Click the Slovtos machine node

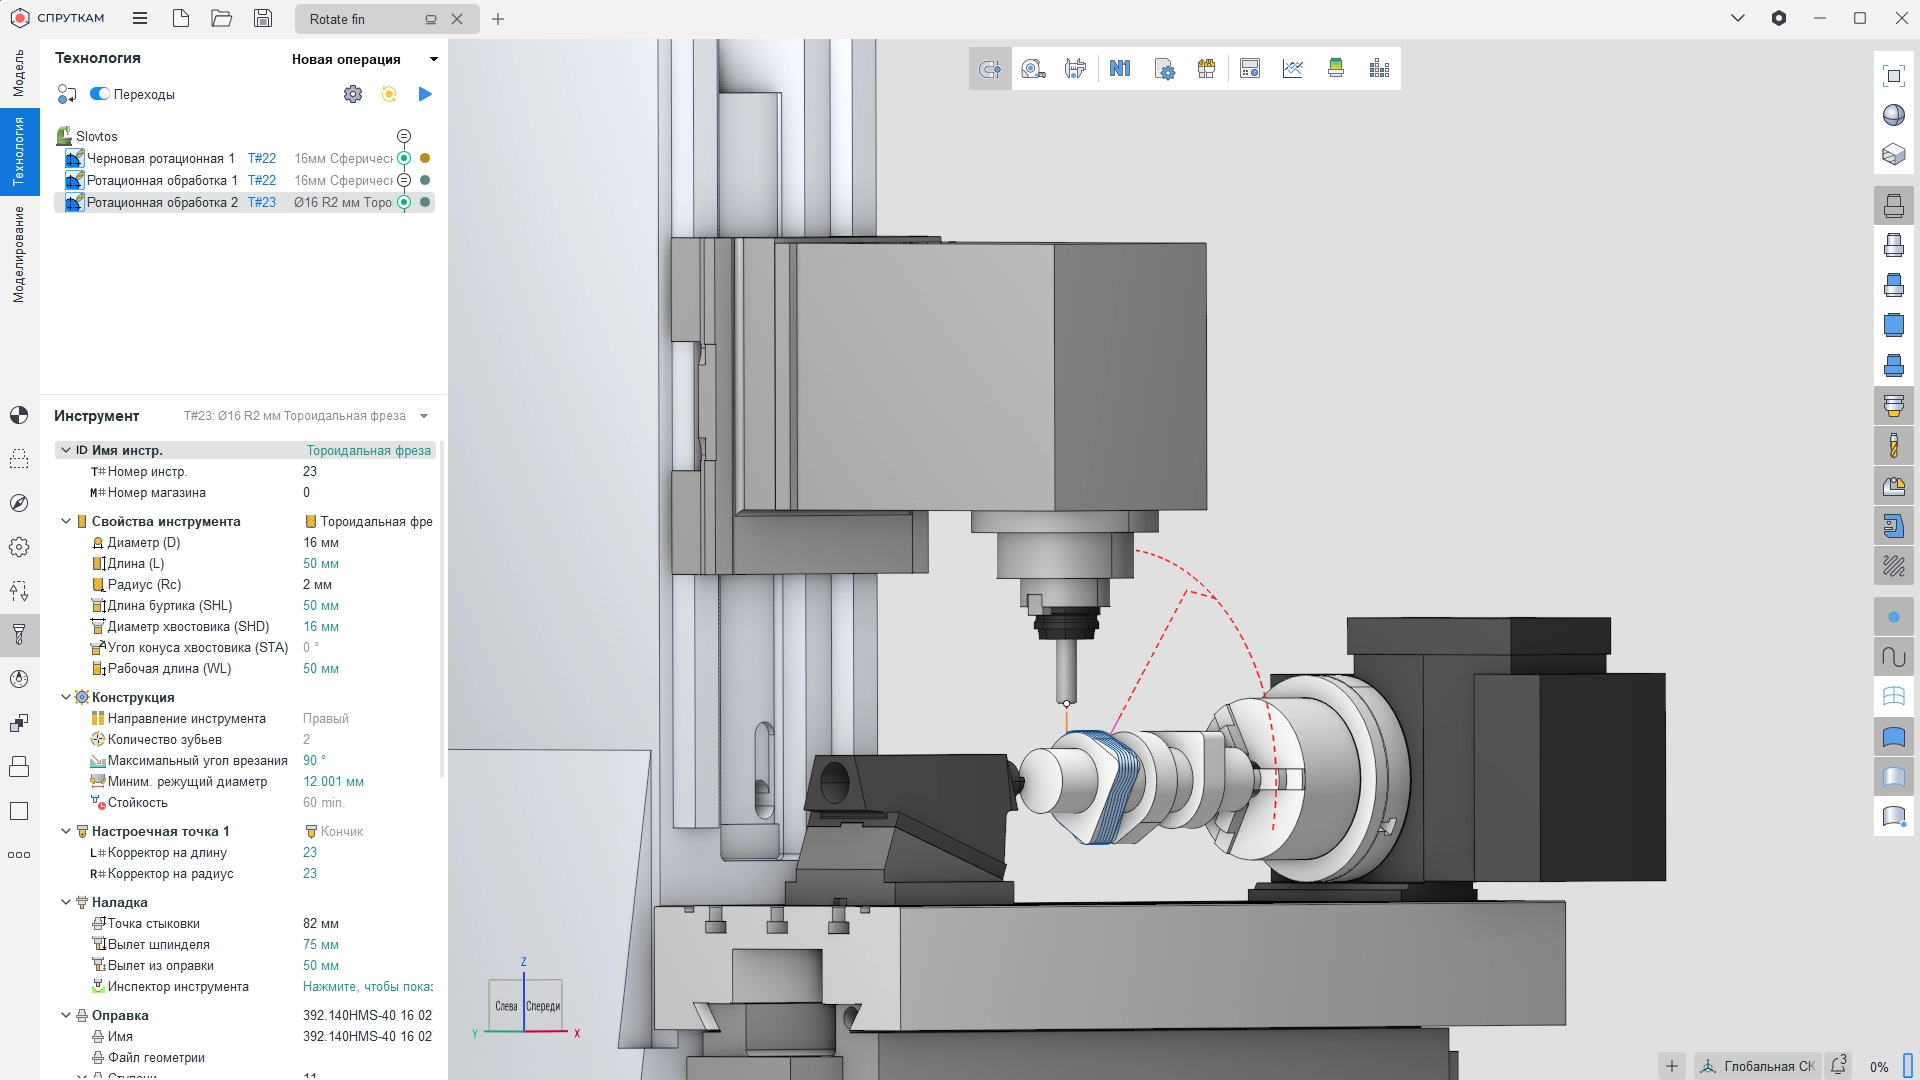[97, 136]
